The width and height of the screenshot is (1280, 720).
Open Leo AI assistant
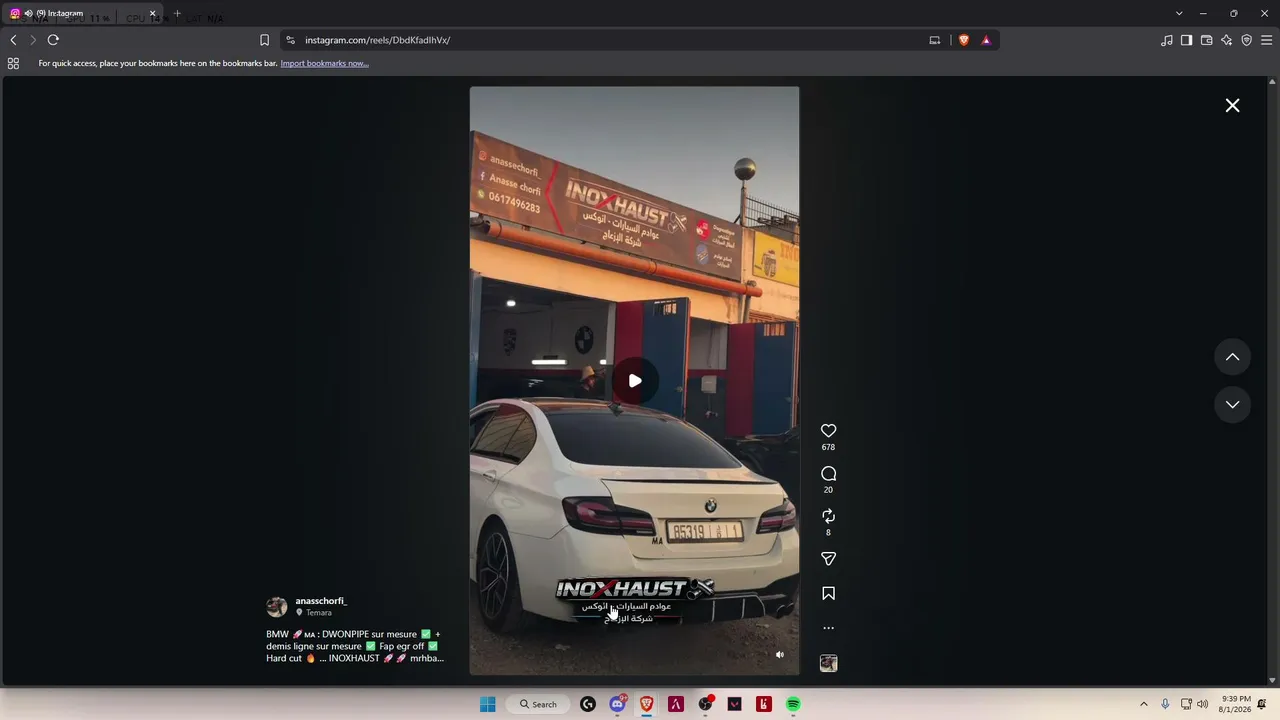(1226, 40)
